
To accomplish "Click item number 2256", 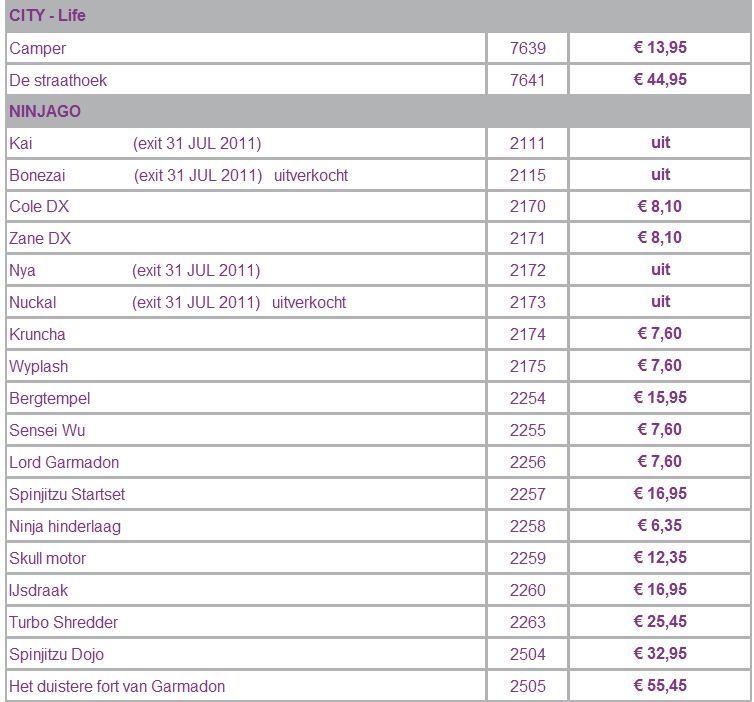I will pyautogui.click(x=528, y=462).
